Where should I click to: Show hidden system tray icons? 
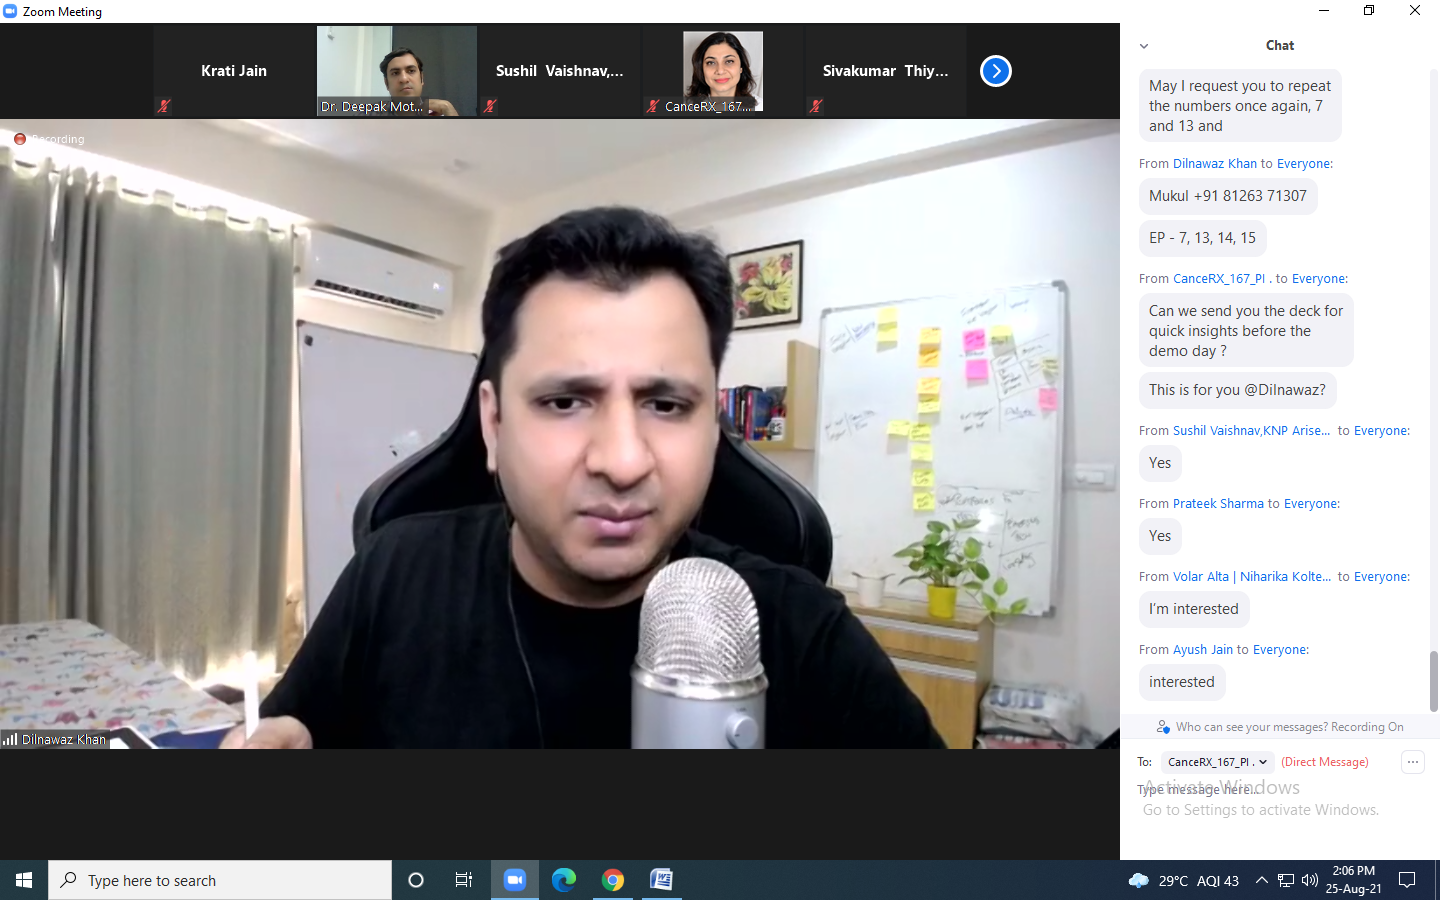[1261, 880]
